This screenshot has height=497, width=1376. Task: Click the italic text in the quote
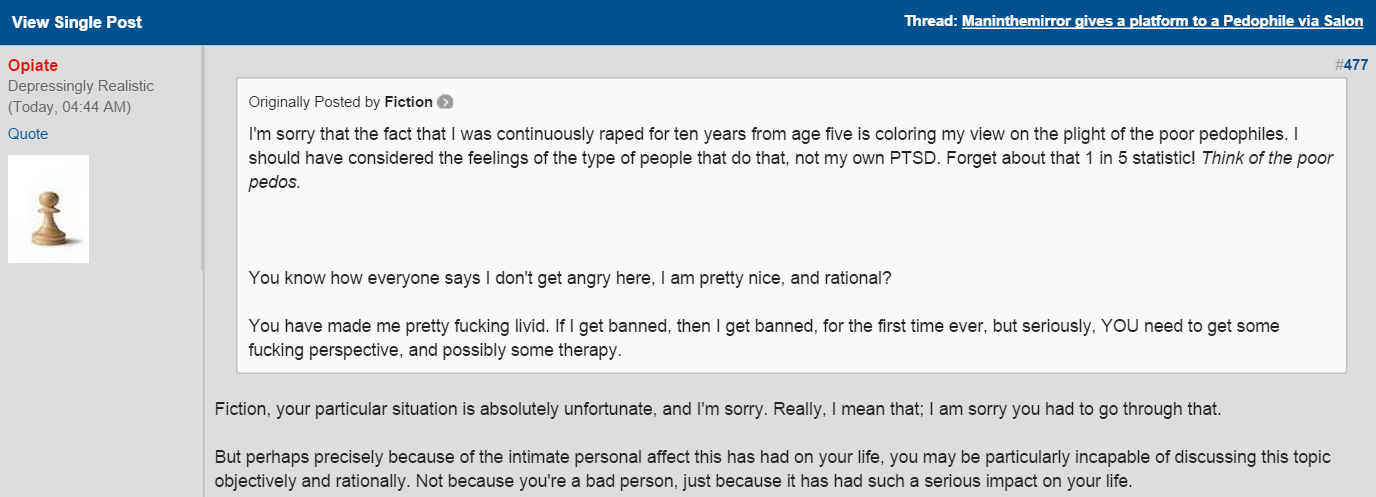coord(790,170)
